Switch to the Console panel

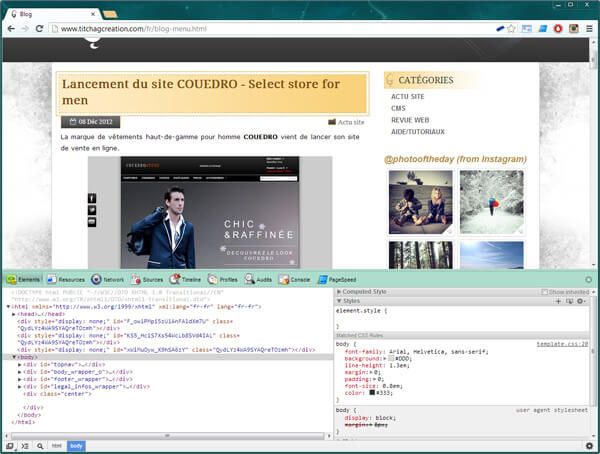pos(294,279)
